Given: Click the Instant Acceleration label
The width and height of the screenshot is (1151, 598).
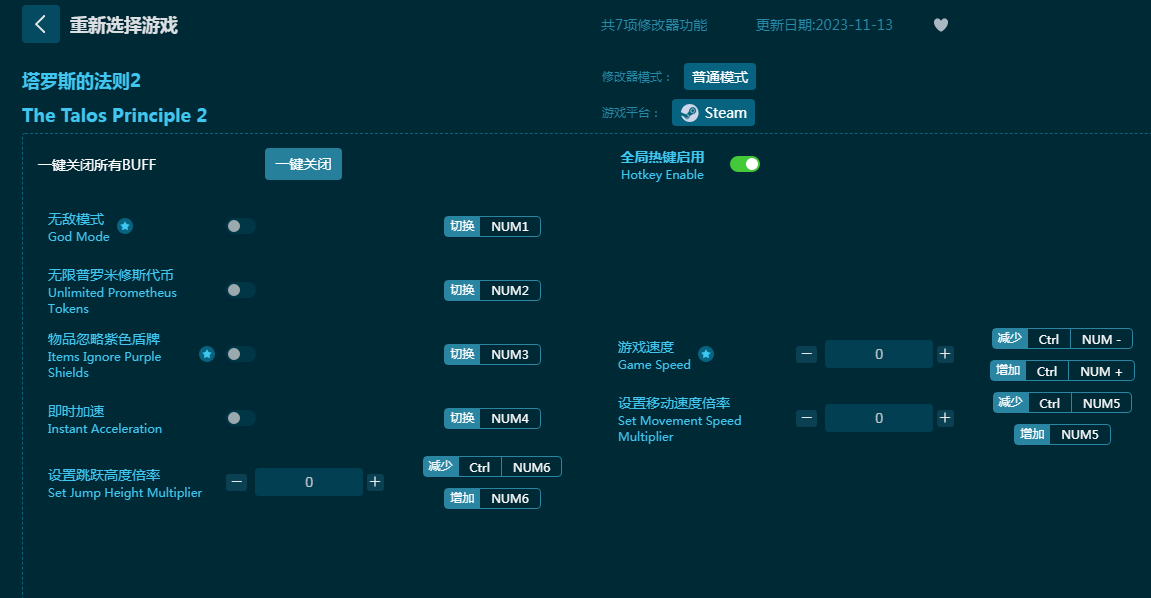Looking at the screenshot, I should point(105,420).
